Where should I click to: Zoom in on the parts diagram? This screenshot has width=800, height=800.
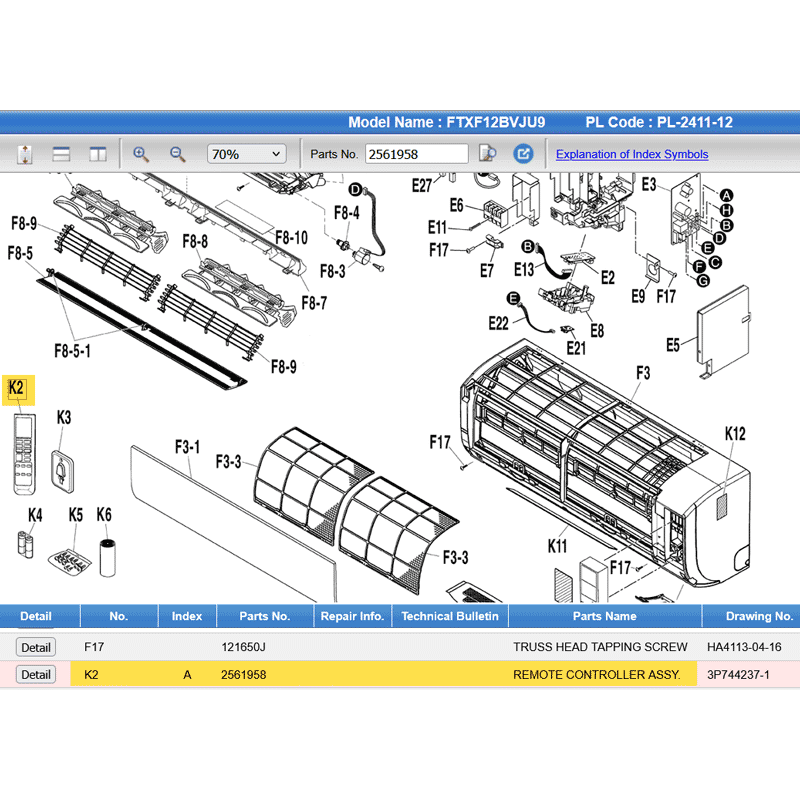[x=141, y=154]
